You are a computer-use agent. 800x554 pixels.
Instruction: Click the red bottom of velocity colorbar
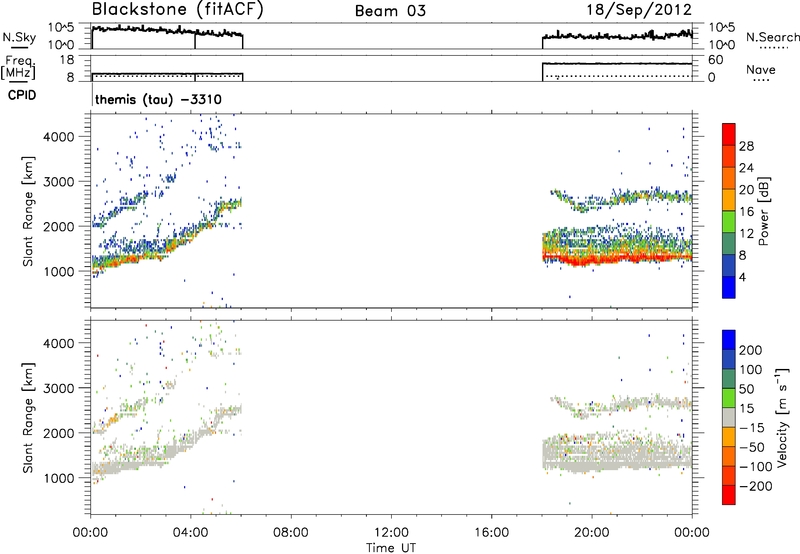(x=729, y=495)
